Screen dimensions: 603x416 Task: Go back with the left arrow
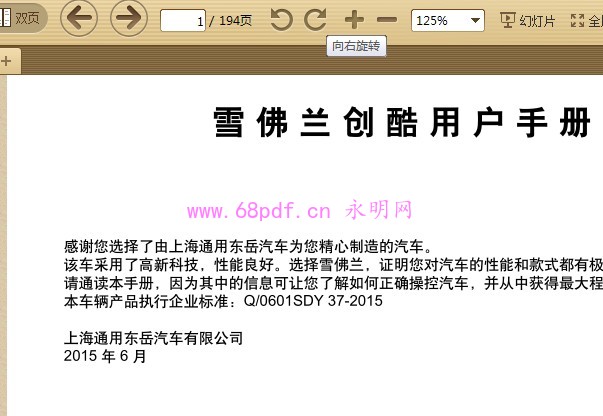pos(79,18)
